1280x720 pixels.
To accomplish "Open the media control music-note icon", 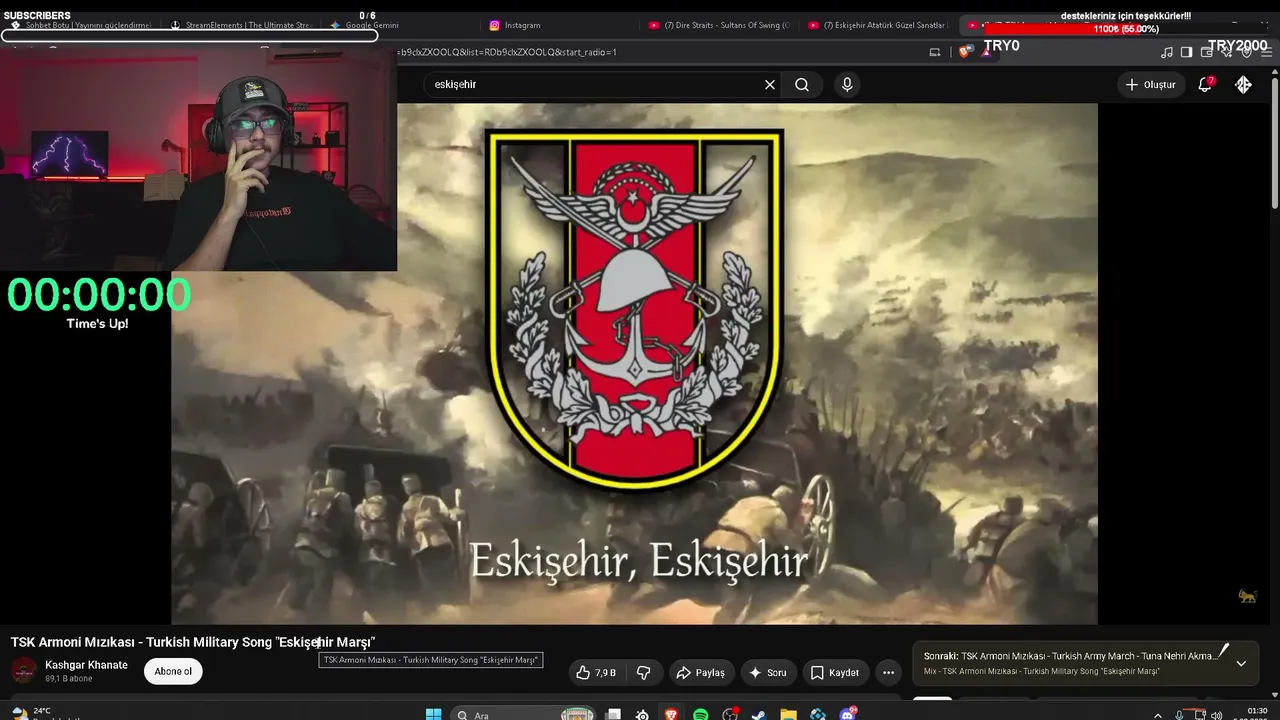I will point(1167,52).
